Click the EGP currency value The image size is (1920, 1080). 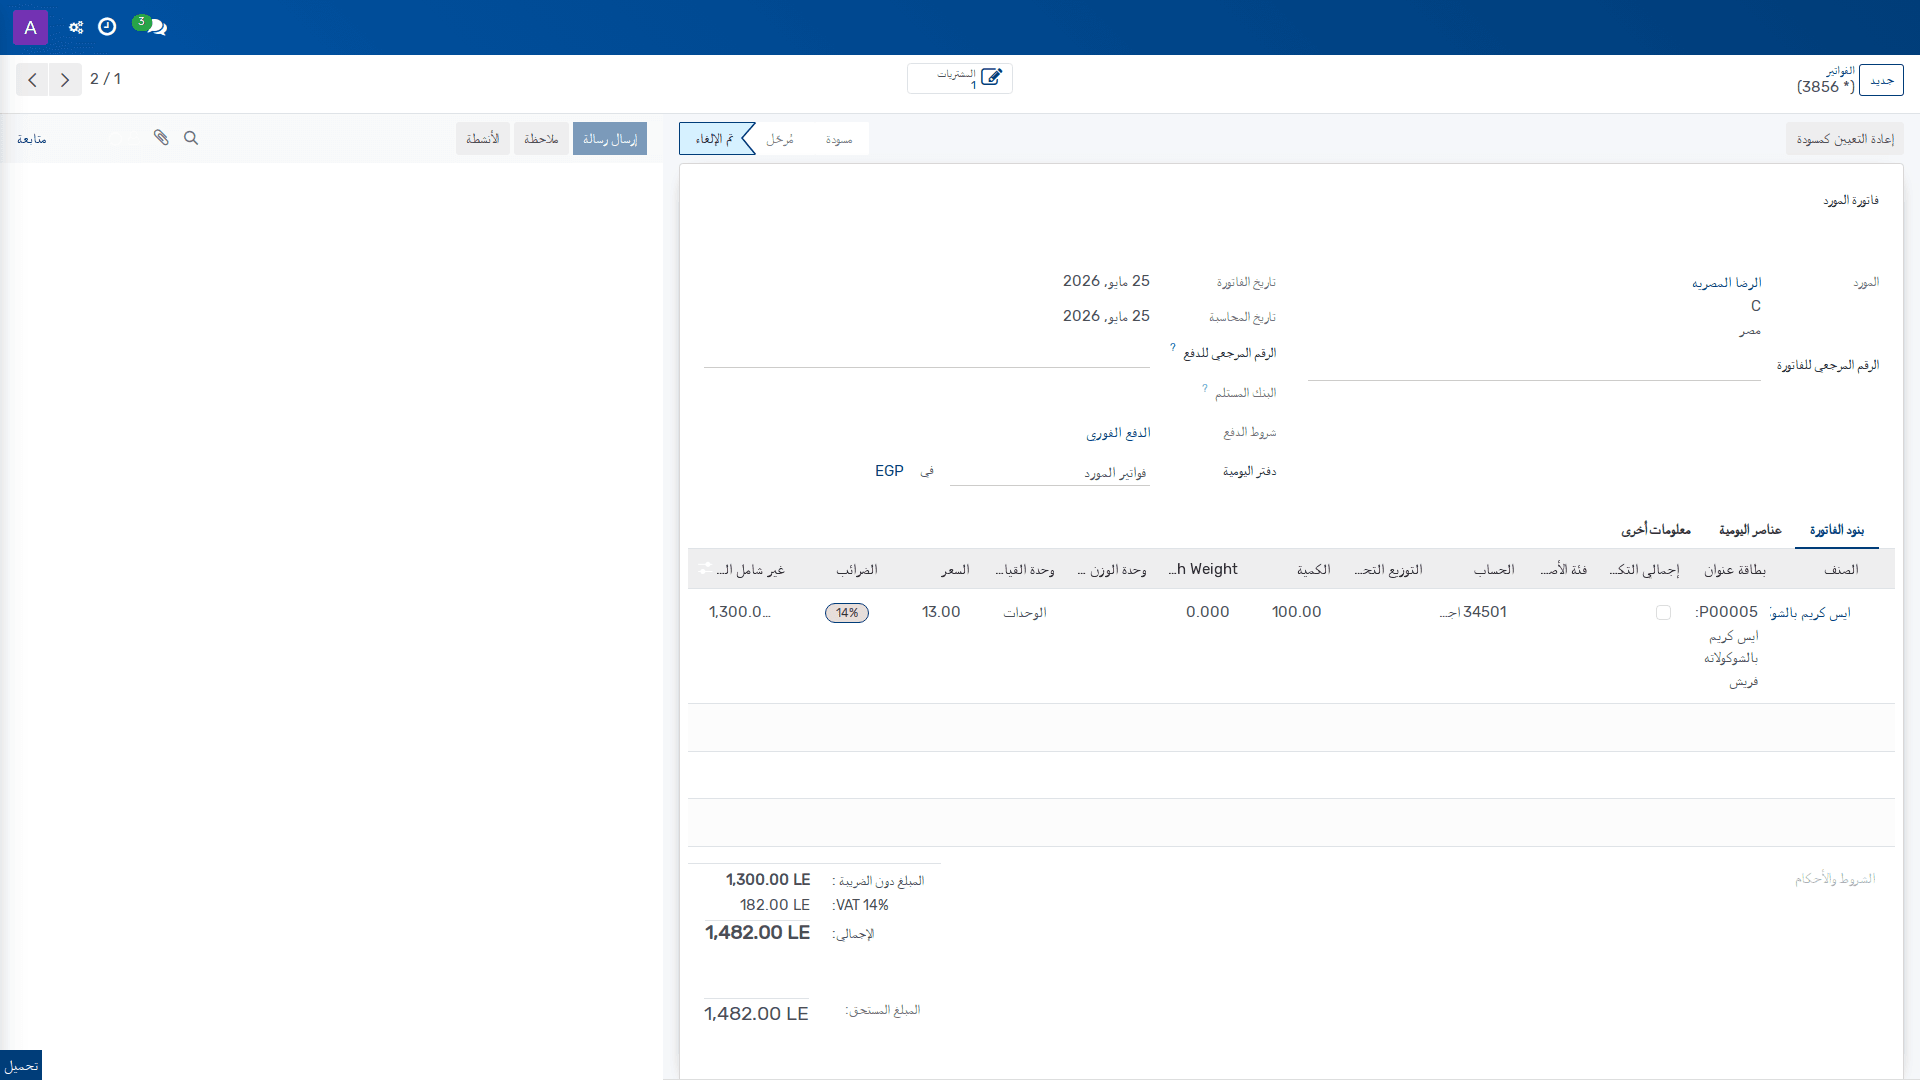889,471
